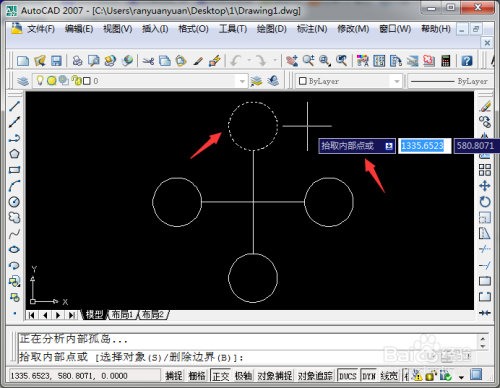Toggle 极轴 polar tracking in status bar
Screen dimensions: 500x388
click(243, 376)
